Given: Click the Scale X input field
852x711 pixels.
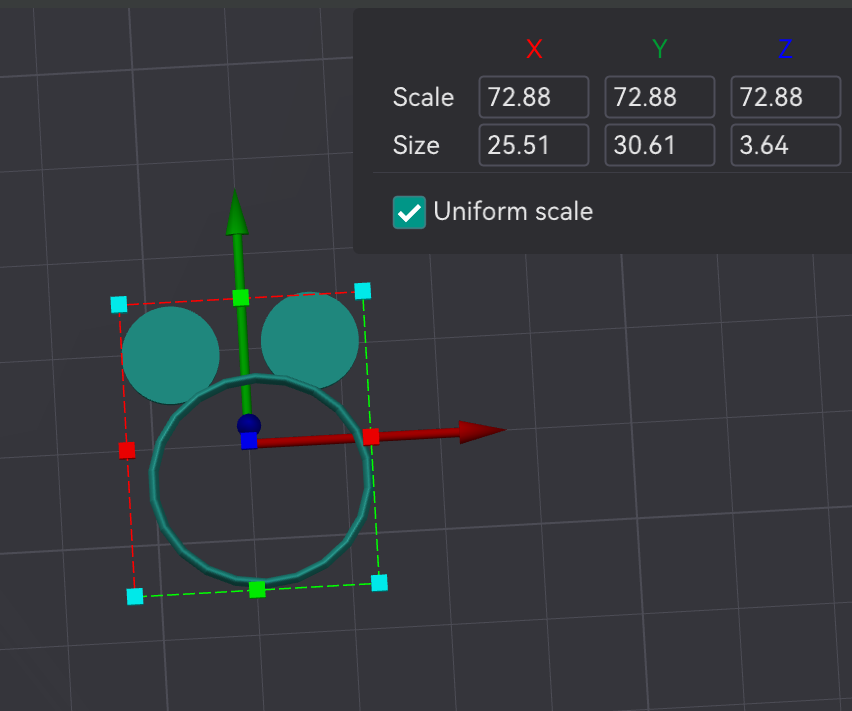Looking at the screenshot, I should [x=534, y=97].
